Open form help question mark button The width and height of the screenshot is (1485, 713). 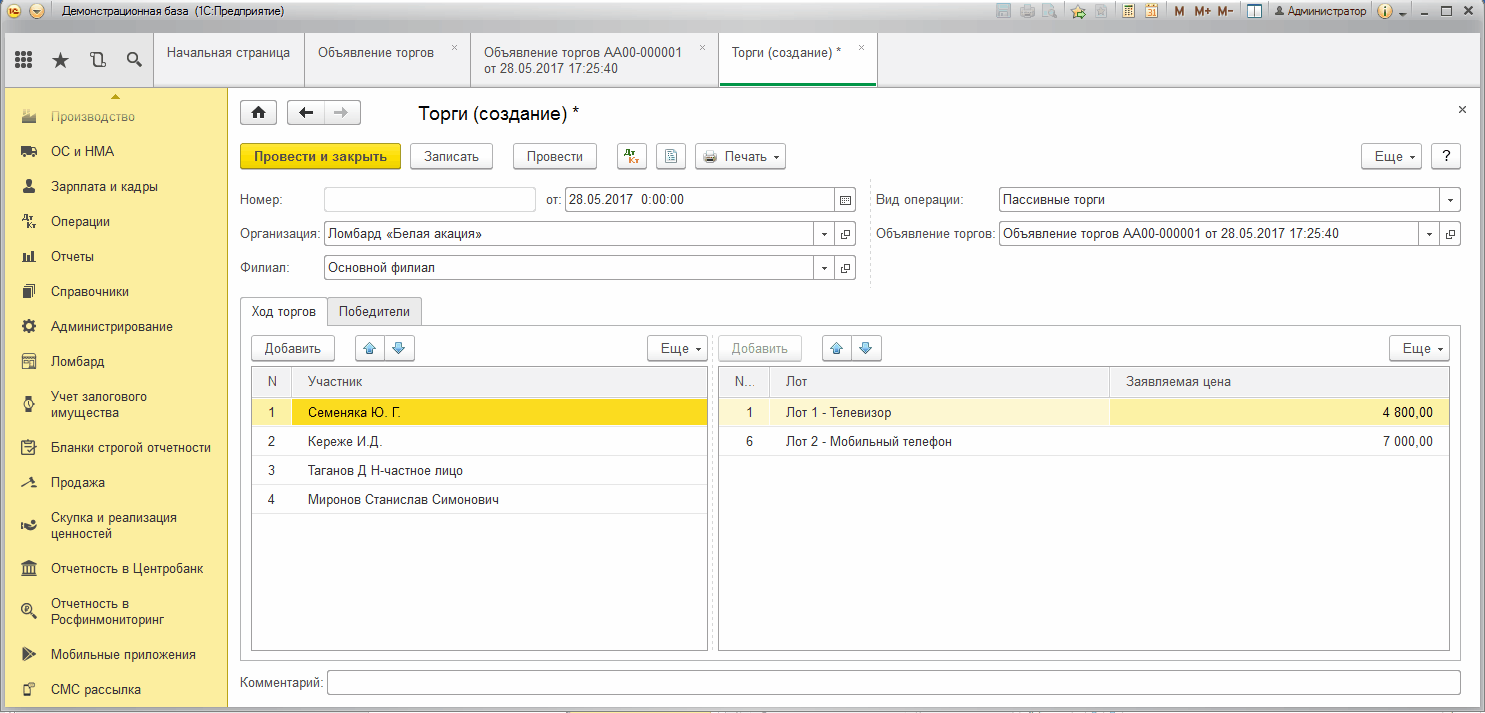(x=1446, y=156)
